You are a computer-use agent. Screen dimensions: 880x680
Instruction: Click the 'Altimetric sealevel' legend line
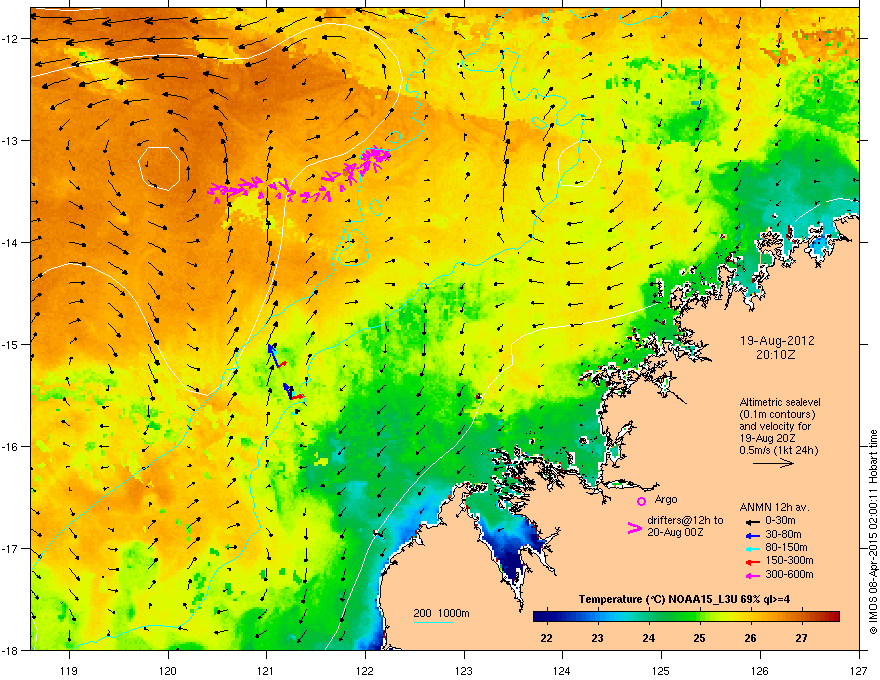coord(780,402)
